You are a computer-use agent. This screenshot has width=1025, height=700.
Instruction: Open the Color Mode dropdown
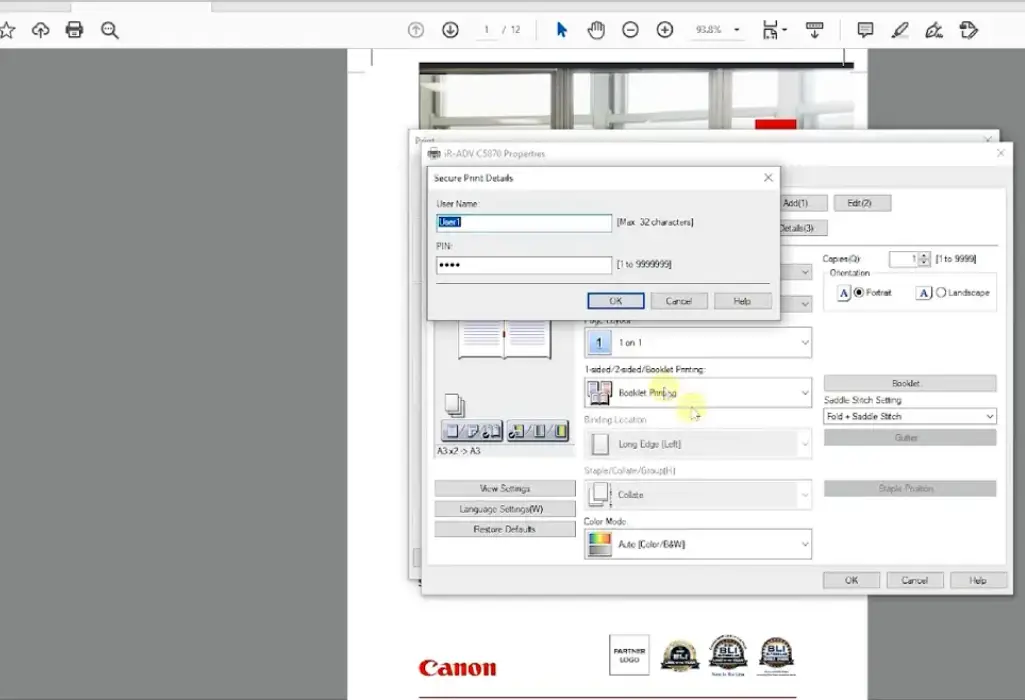[697, 544]
